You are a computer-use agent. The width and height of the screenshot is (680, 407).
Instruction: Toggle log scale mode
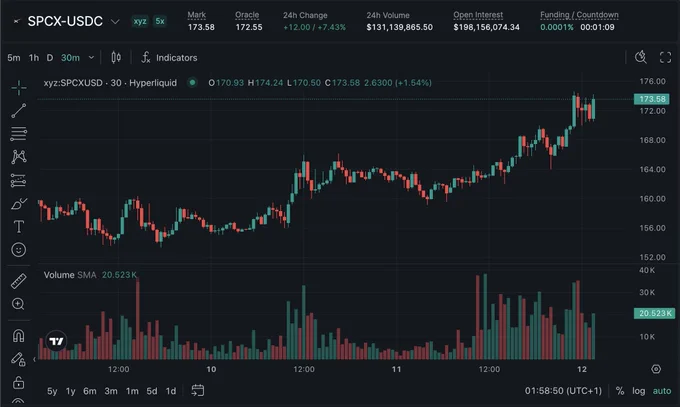point(638,391)
